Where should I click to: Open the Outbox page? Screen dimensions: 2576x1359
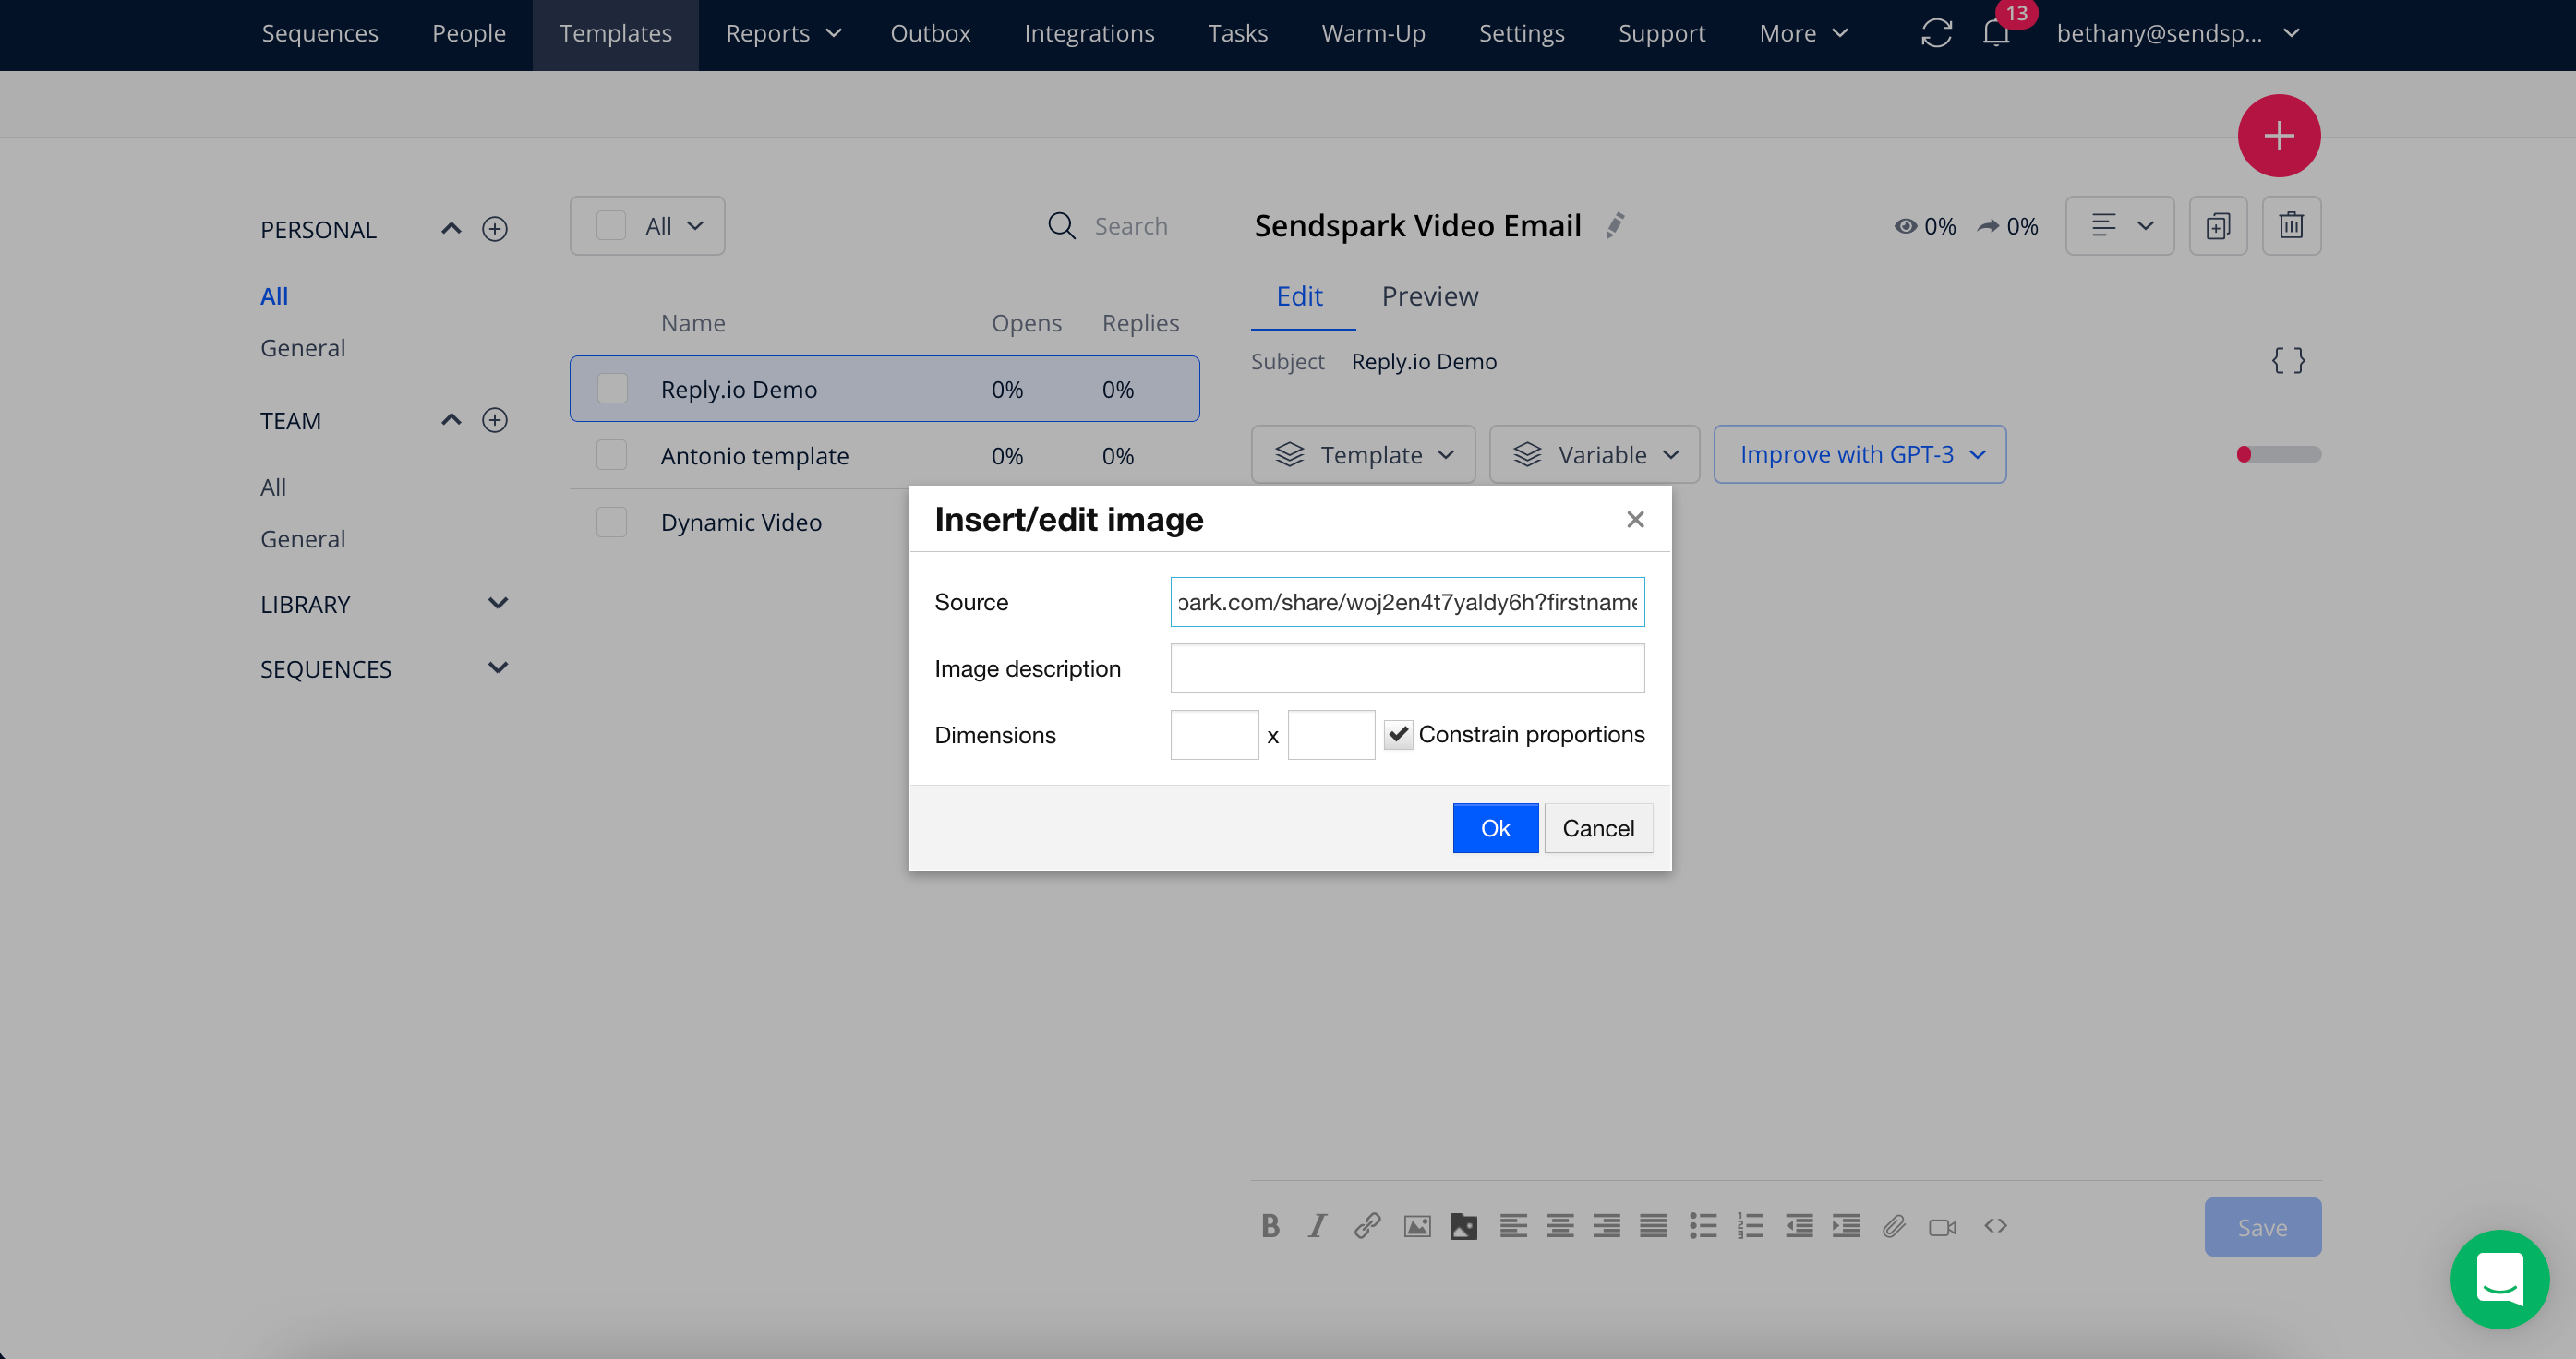[x=930, y=33]
